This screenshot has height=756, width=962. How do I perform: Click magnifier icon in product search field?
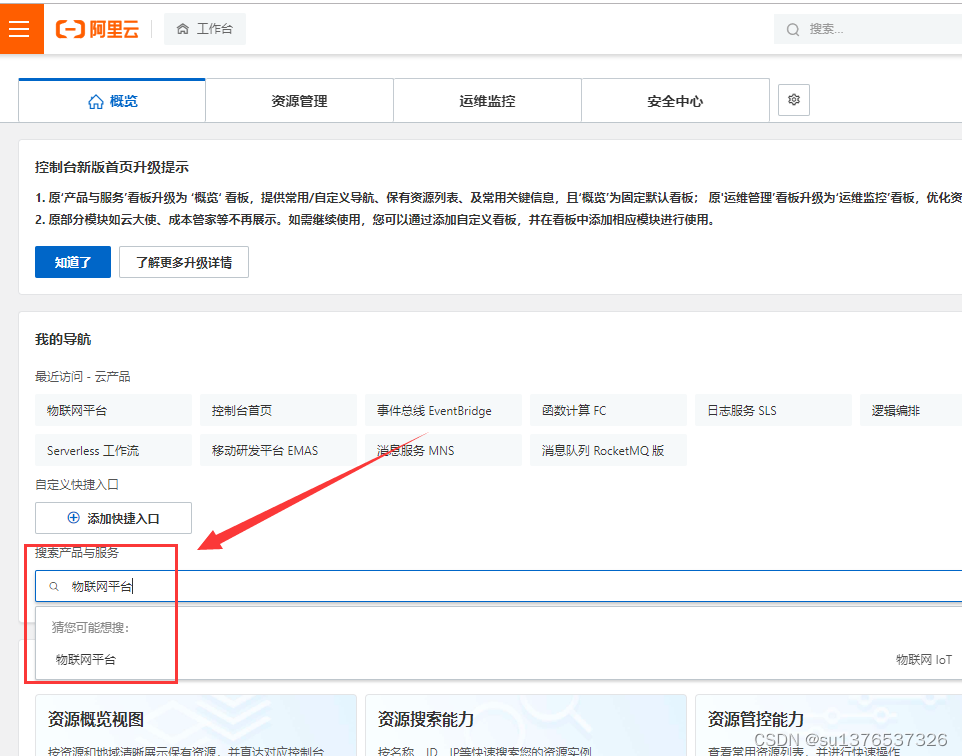coord(54,587)
